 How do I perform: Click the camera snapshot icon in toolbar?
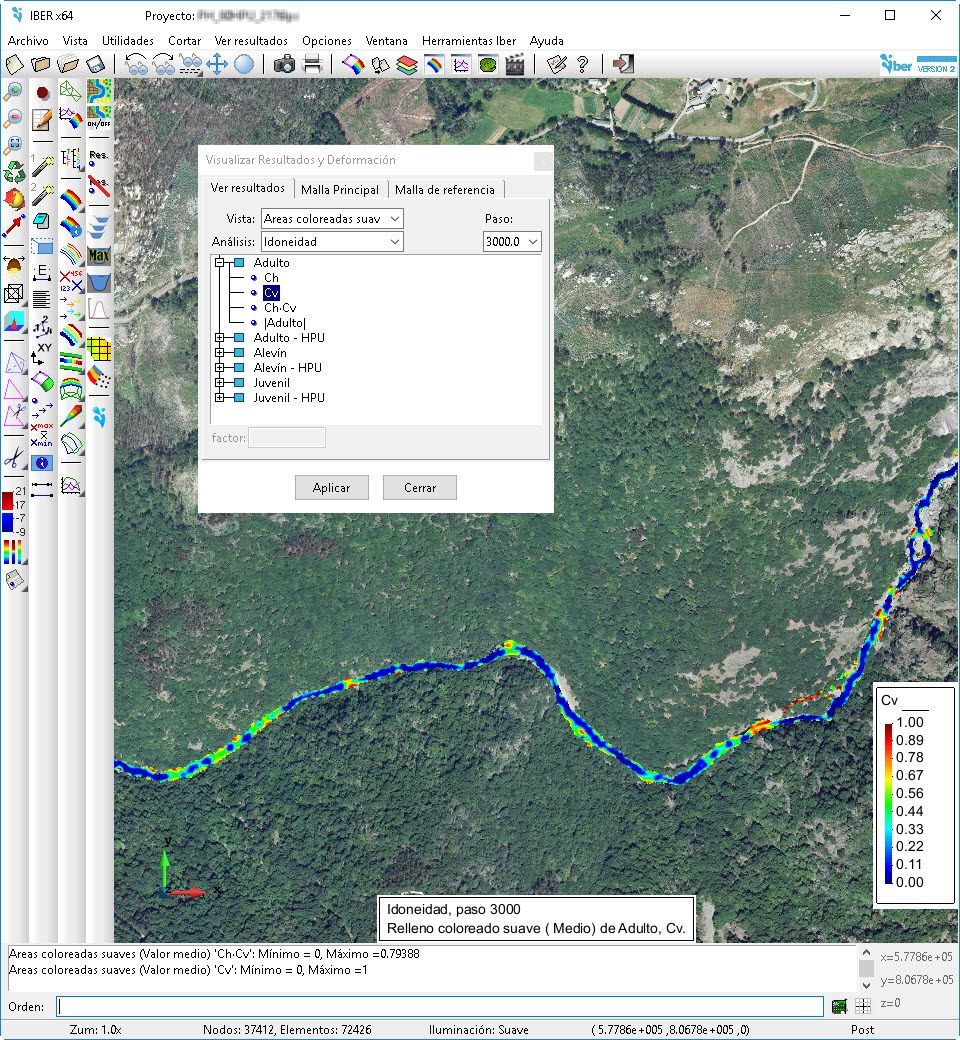[x=284, y=65]
